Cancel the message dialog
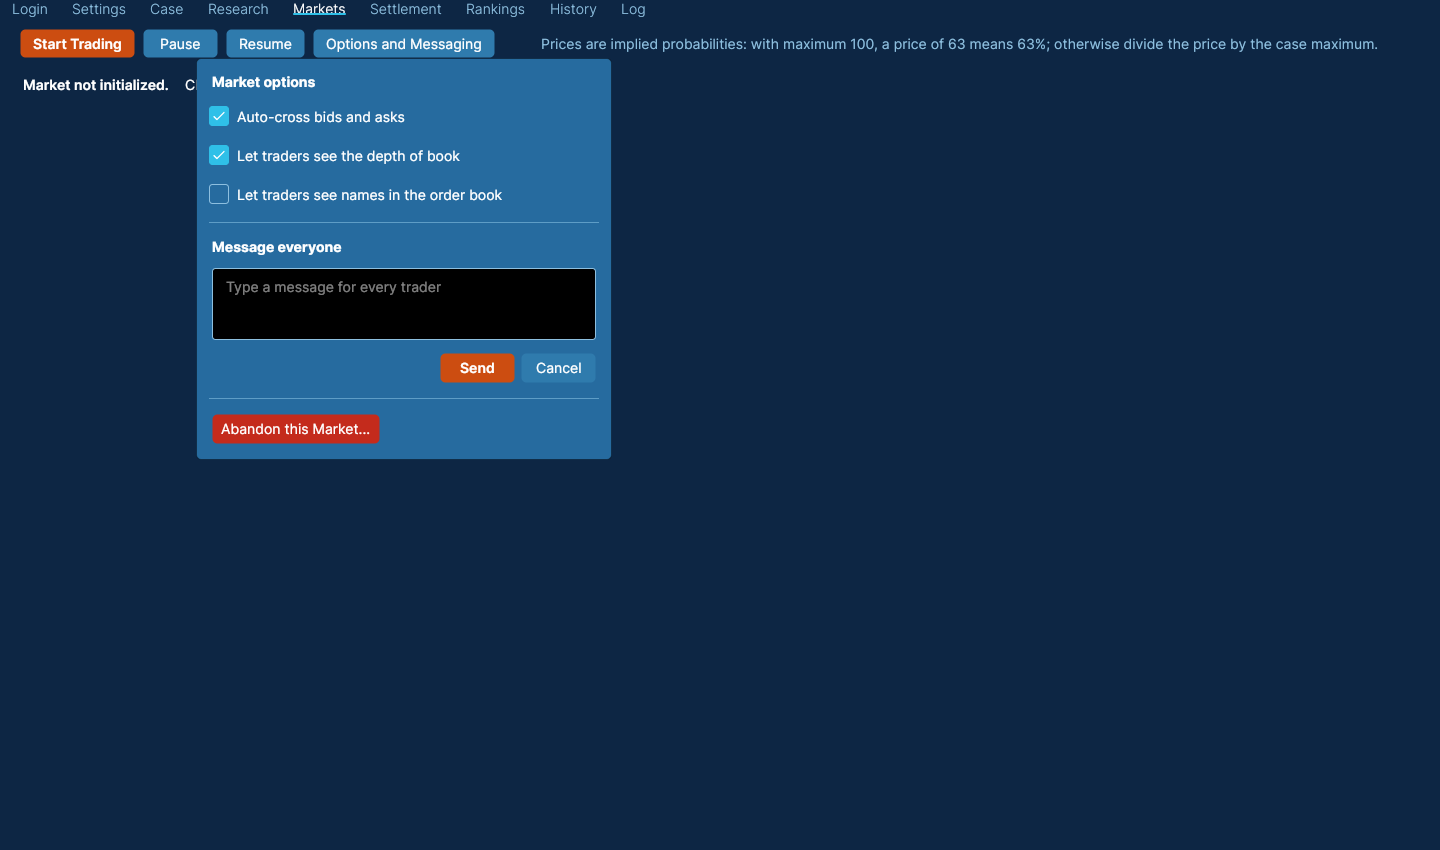Viewport: 1440px width, 850px height. click(558, 368)
